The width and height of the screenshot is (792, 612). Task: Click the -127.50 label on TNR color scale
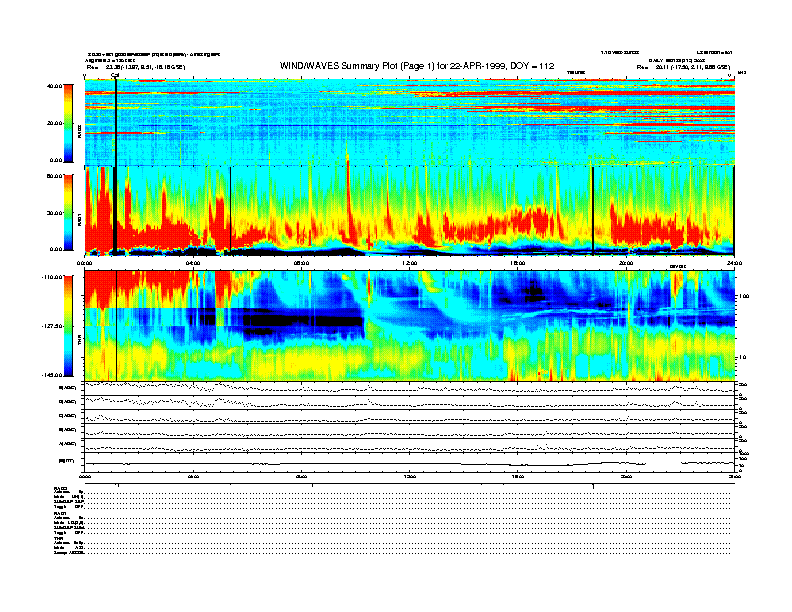coord(52,326)
